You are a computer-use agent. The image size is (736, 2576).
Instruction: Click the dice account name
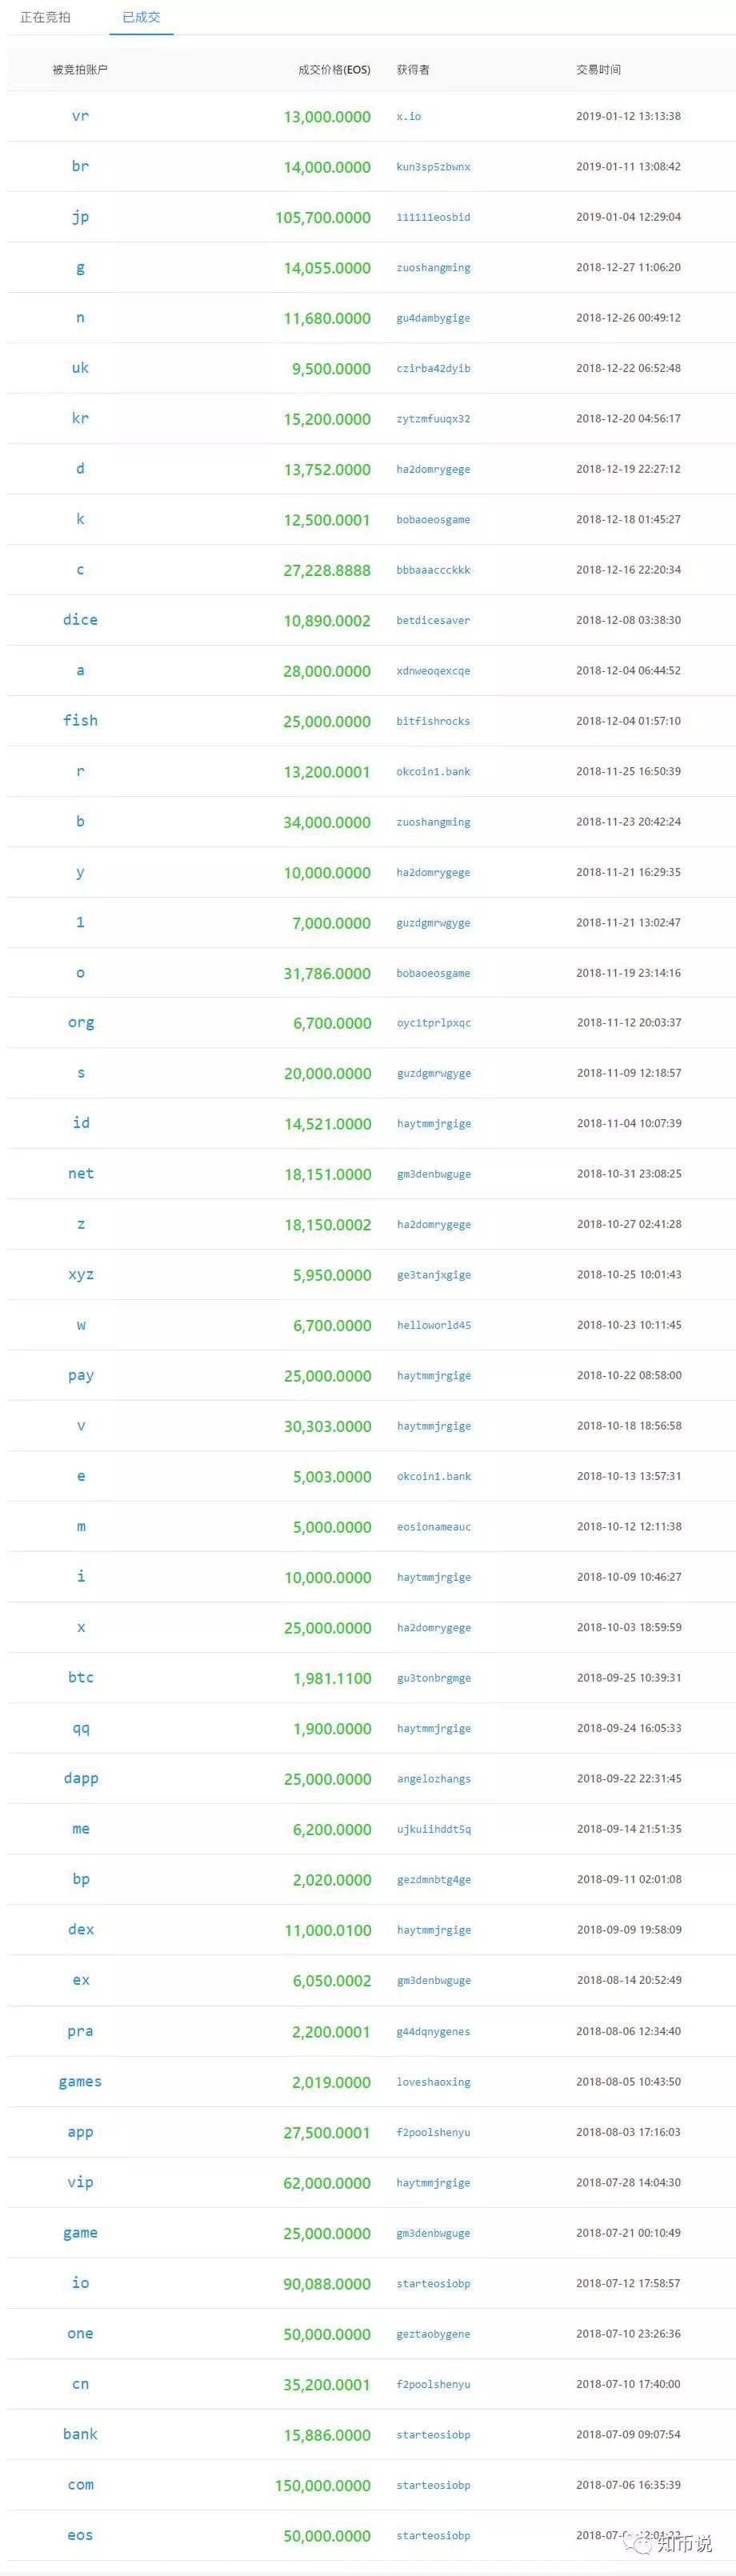pyautogui.click(x=80, y=620)
